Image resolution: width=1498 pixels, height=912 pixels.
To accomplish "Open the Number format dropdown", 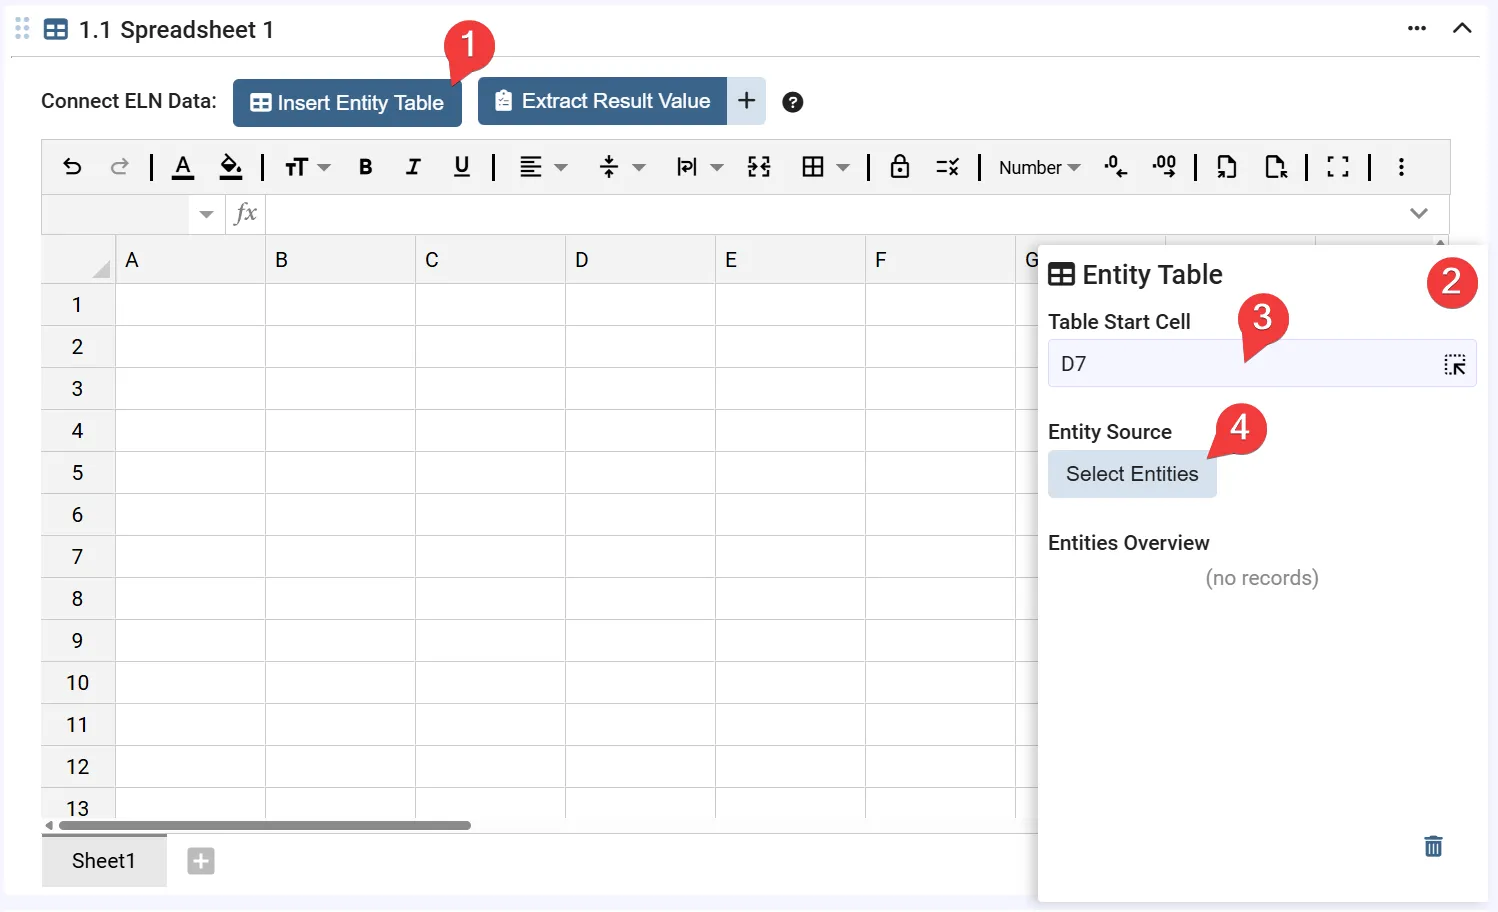I will [x=1039, y=168].
